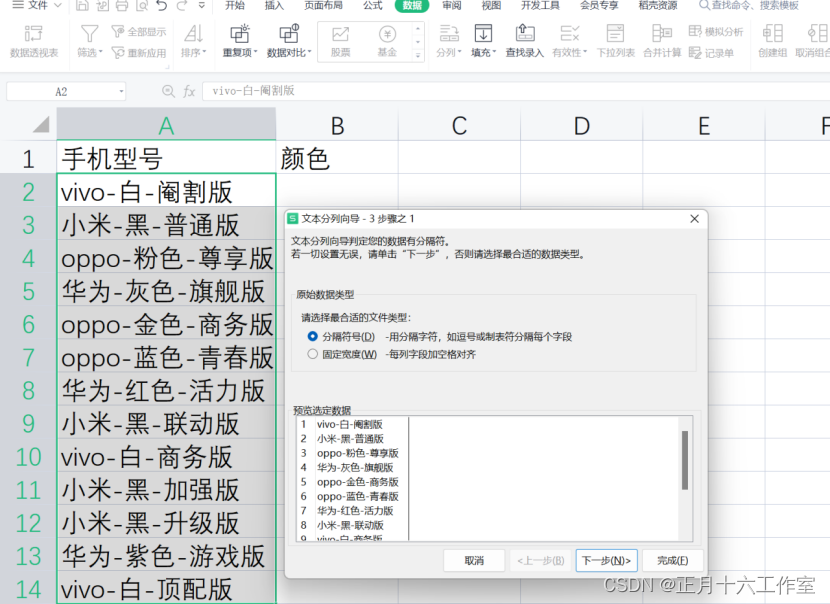Click the undo arrow icon
This screenshot has height=604, width=830.
coord(162,6)
